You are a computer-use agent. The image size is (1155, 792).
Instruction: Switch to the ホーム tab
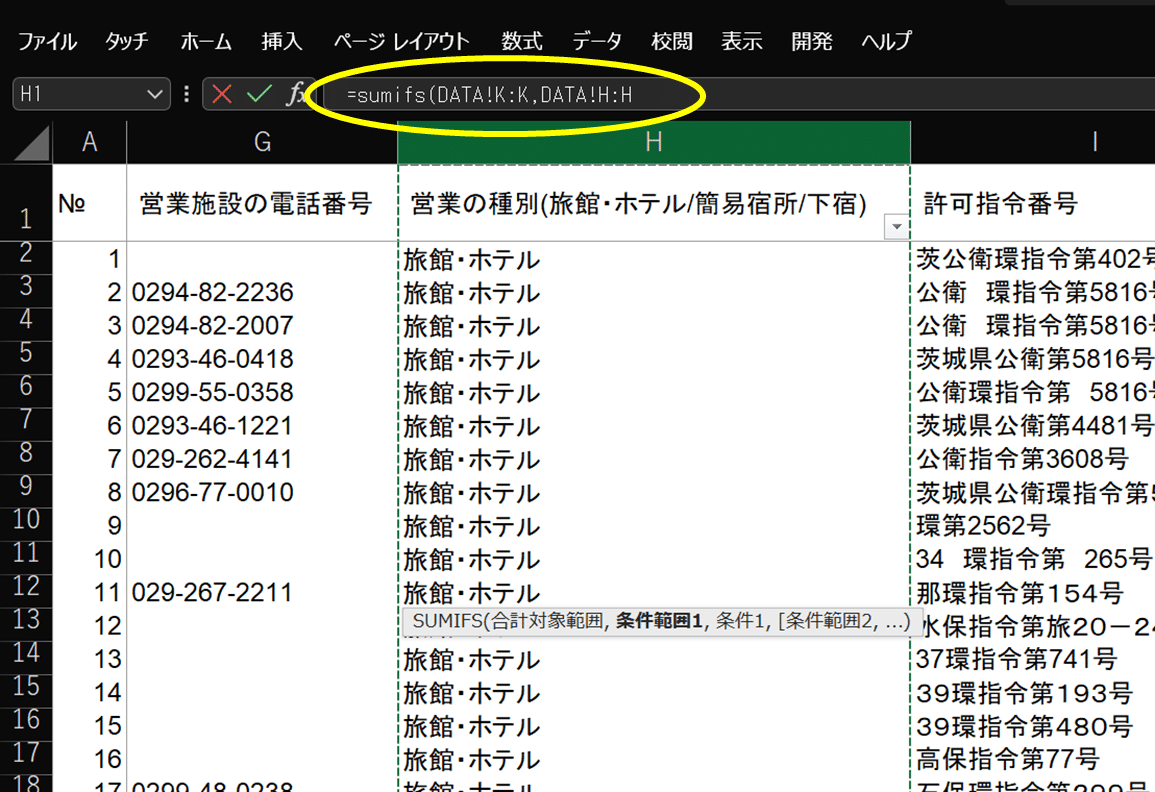(206, 41)
